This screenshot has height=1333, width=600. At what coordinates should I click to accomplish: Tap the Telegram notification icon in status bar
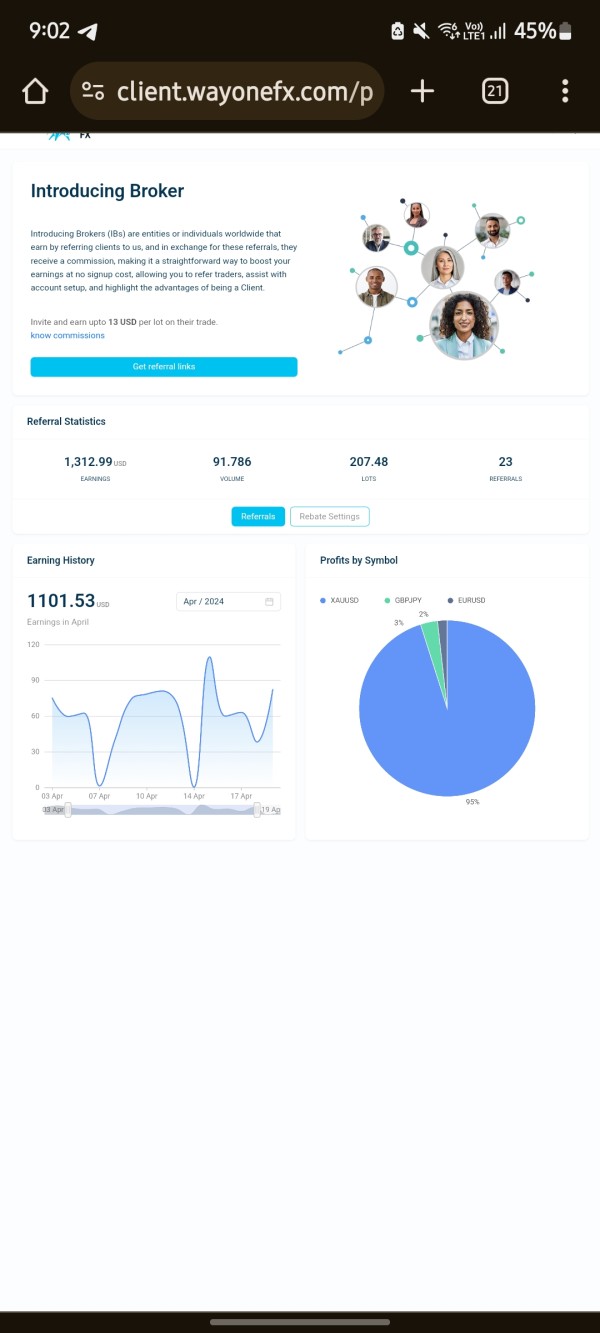click(88, 31)
